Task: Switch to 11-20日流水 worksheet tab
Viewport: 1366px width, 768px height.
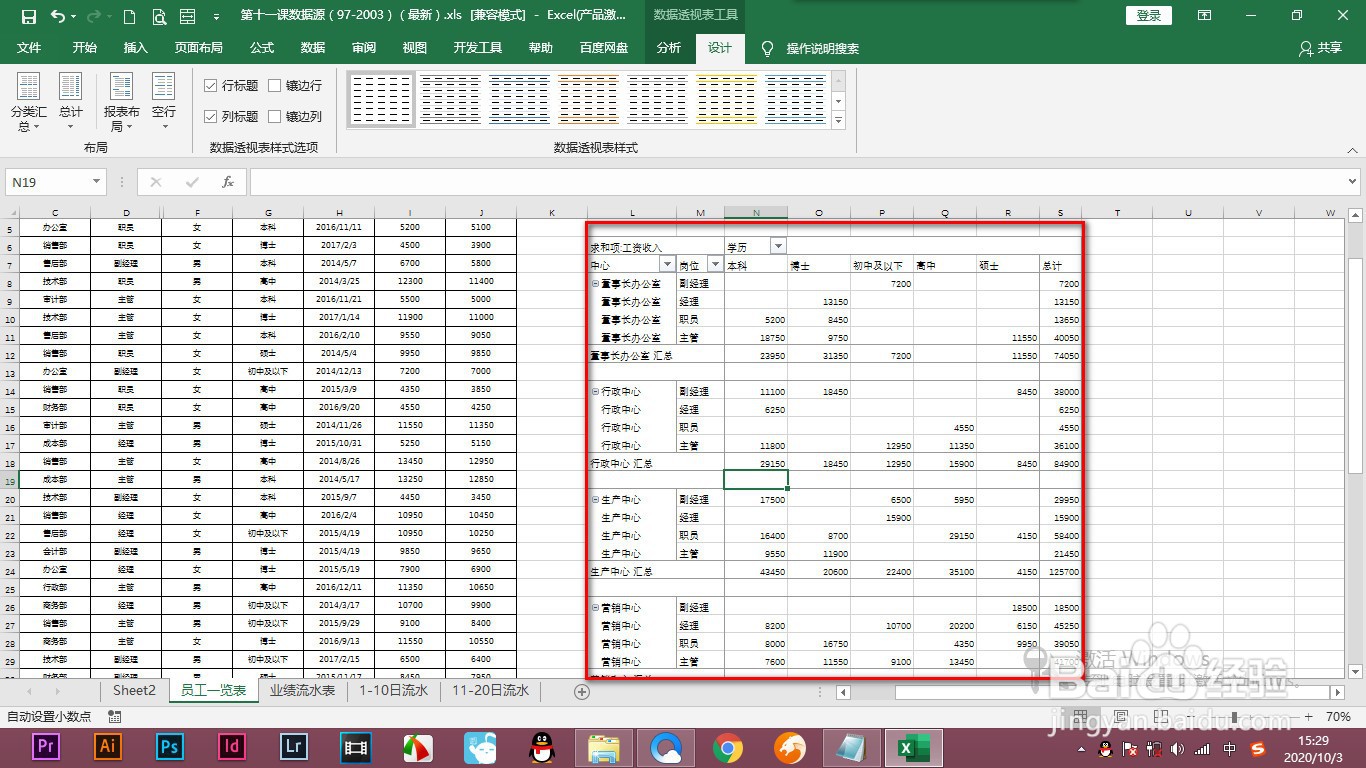Action: point(490,690)
